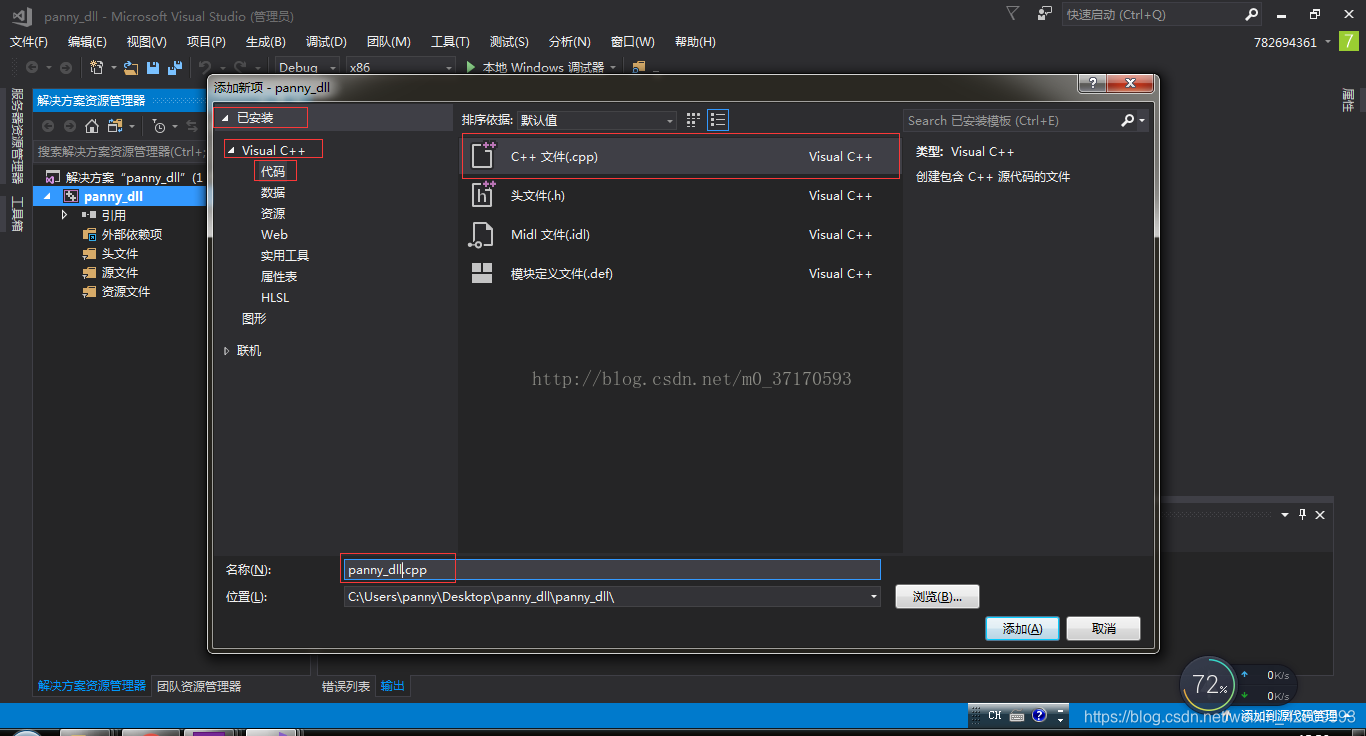Open the x86 platform dropdown
1366x736 pixels.
pos(400,67)
